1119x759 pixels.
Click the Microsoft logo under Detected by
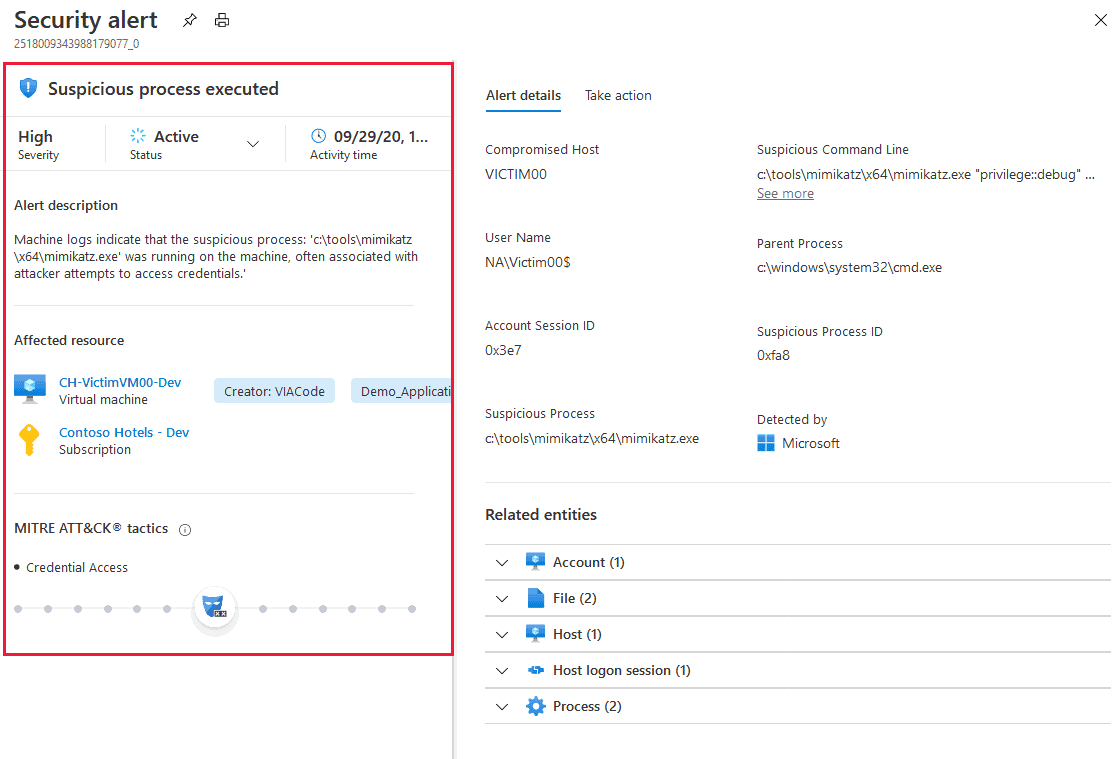(x=766, y=443)
